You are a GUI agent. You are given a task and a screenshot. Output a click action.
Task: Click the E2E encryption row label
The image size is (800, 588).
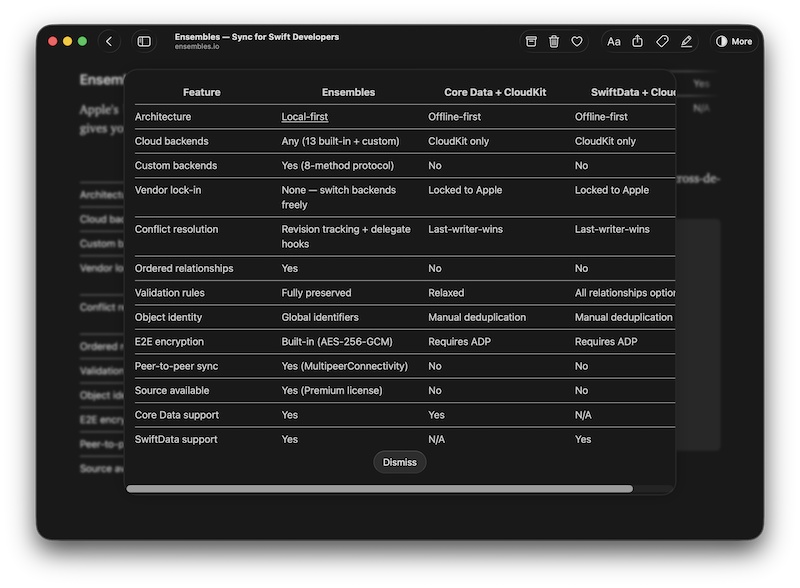pyautogui.click(x=169, y=342)
